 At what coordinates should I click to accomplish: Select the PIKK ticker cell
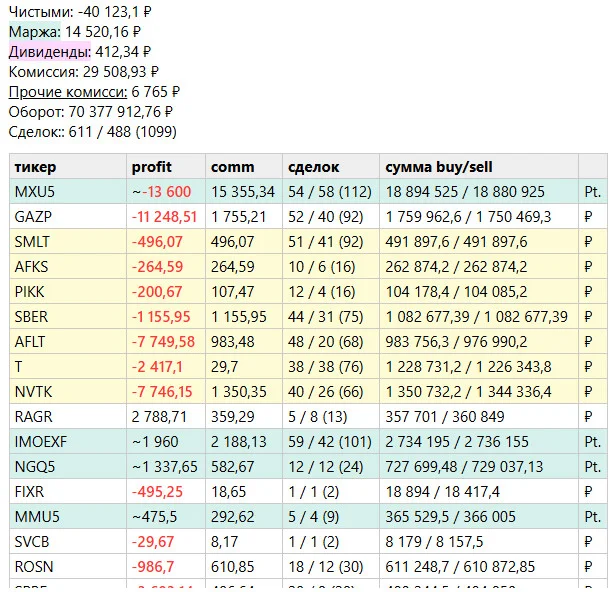[x=68, y=292]
